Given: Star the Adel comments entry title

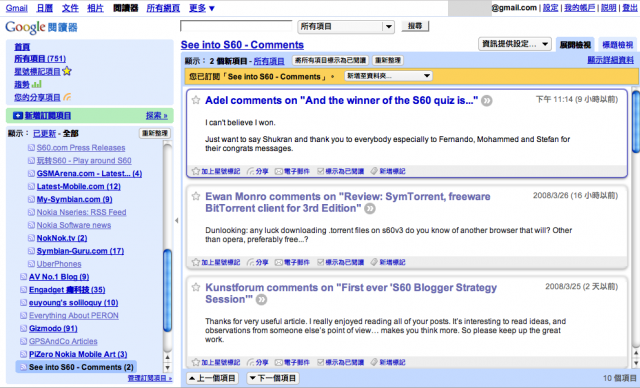Looking at the screenshot, I should pos(196,100).
